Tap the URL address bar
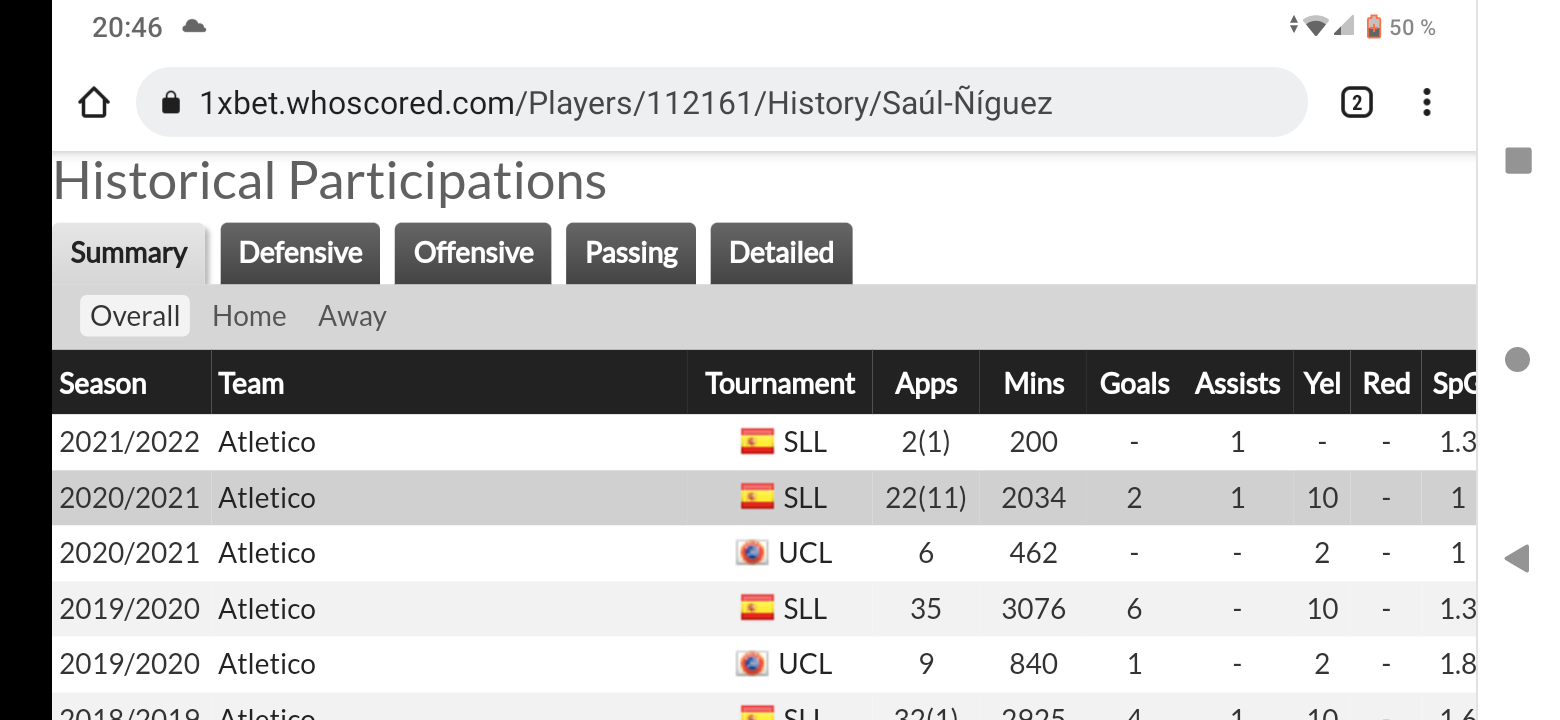Viewport: 1560px width, 720px height. pyautogui.click(x=700, y=102)
